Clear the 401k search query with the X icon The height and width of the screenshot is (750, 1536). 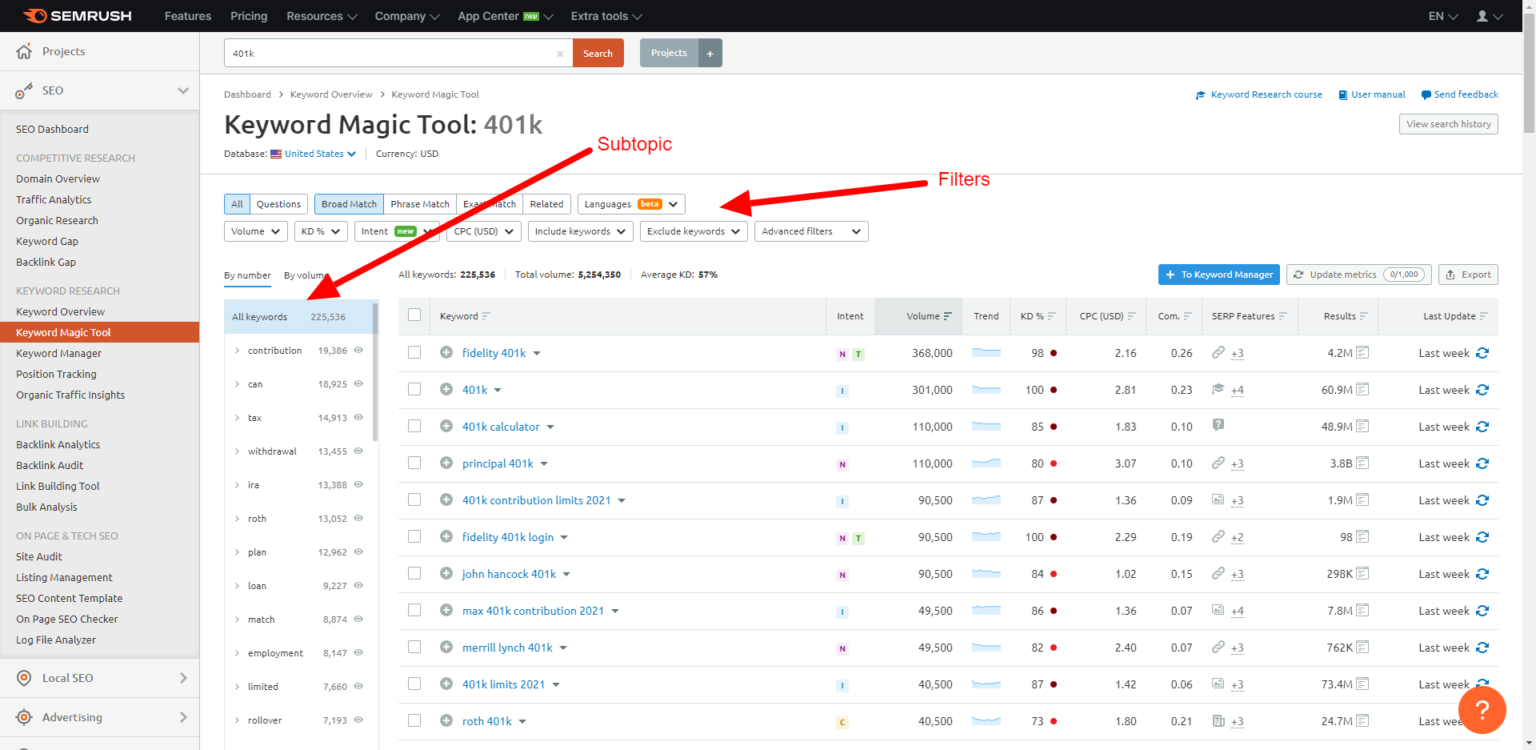point(560,53)
